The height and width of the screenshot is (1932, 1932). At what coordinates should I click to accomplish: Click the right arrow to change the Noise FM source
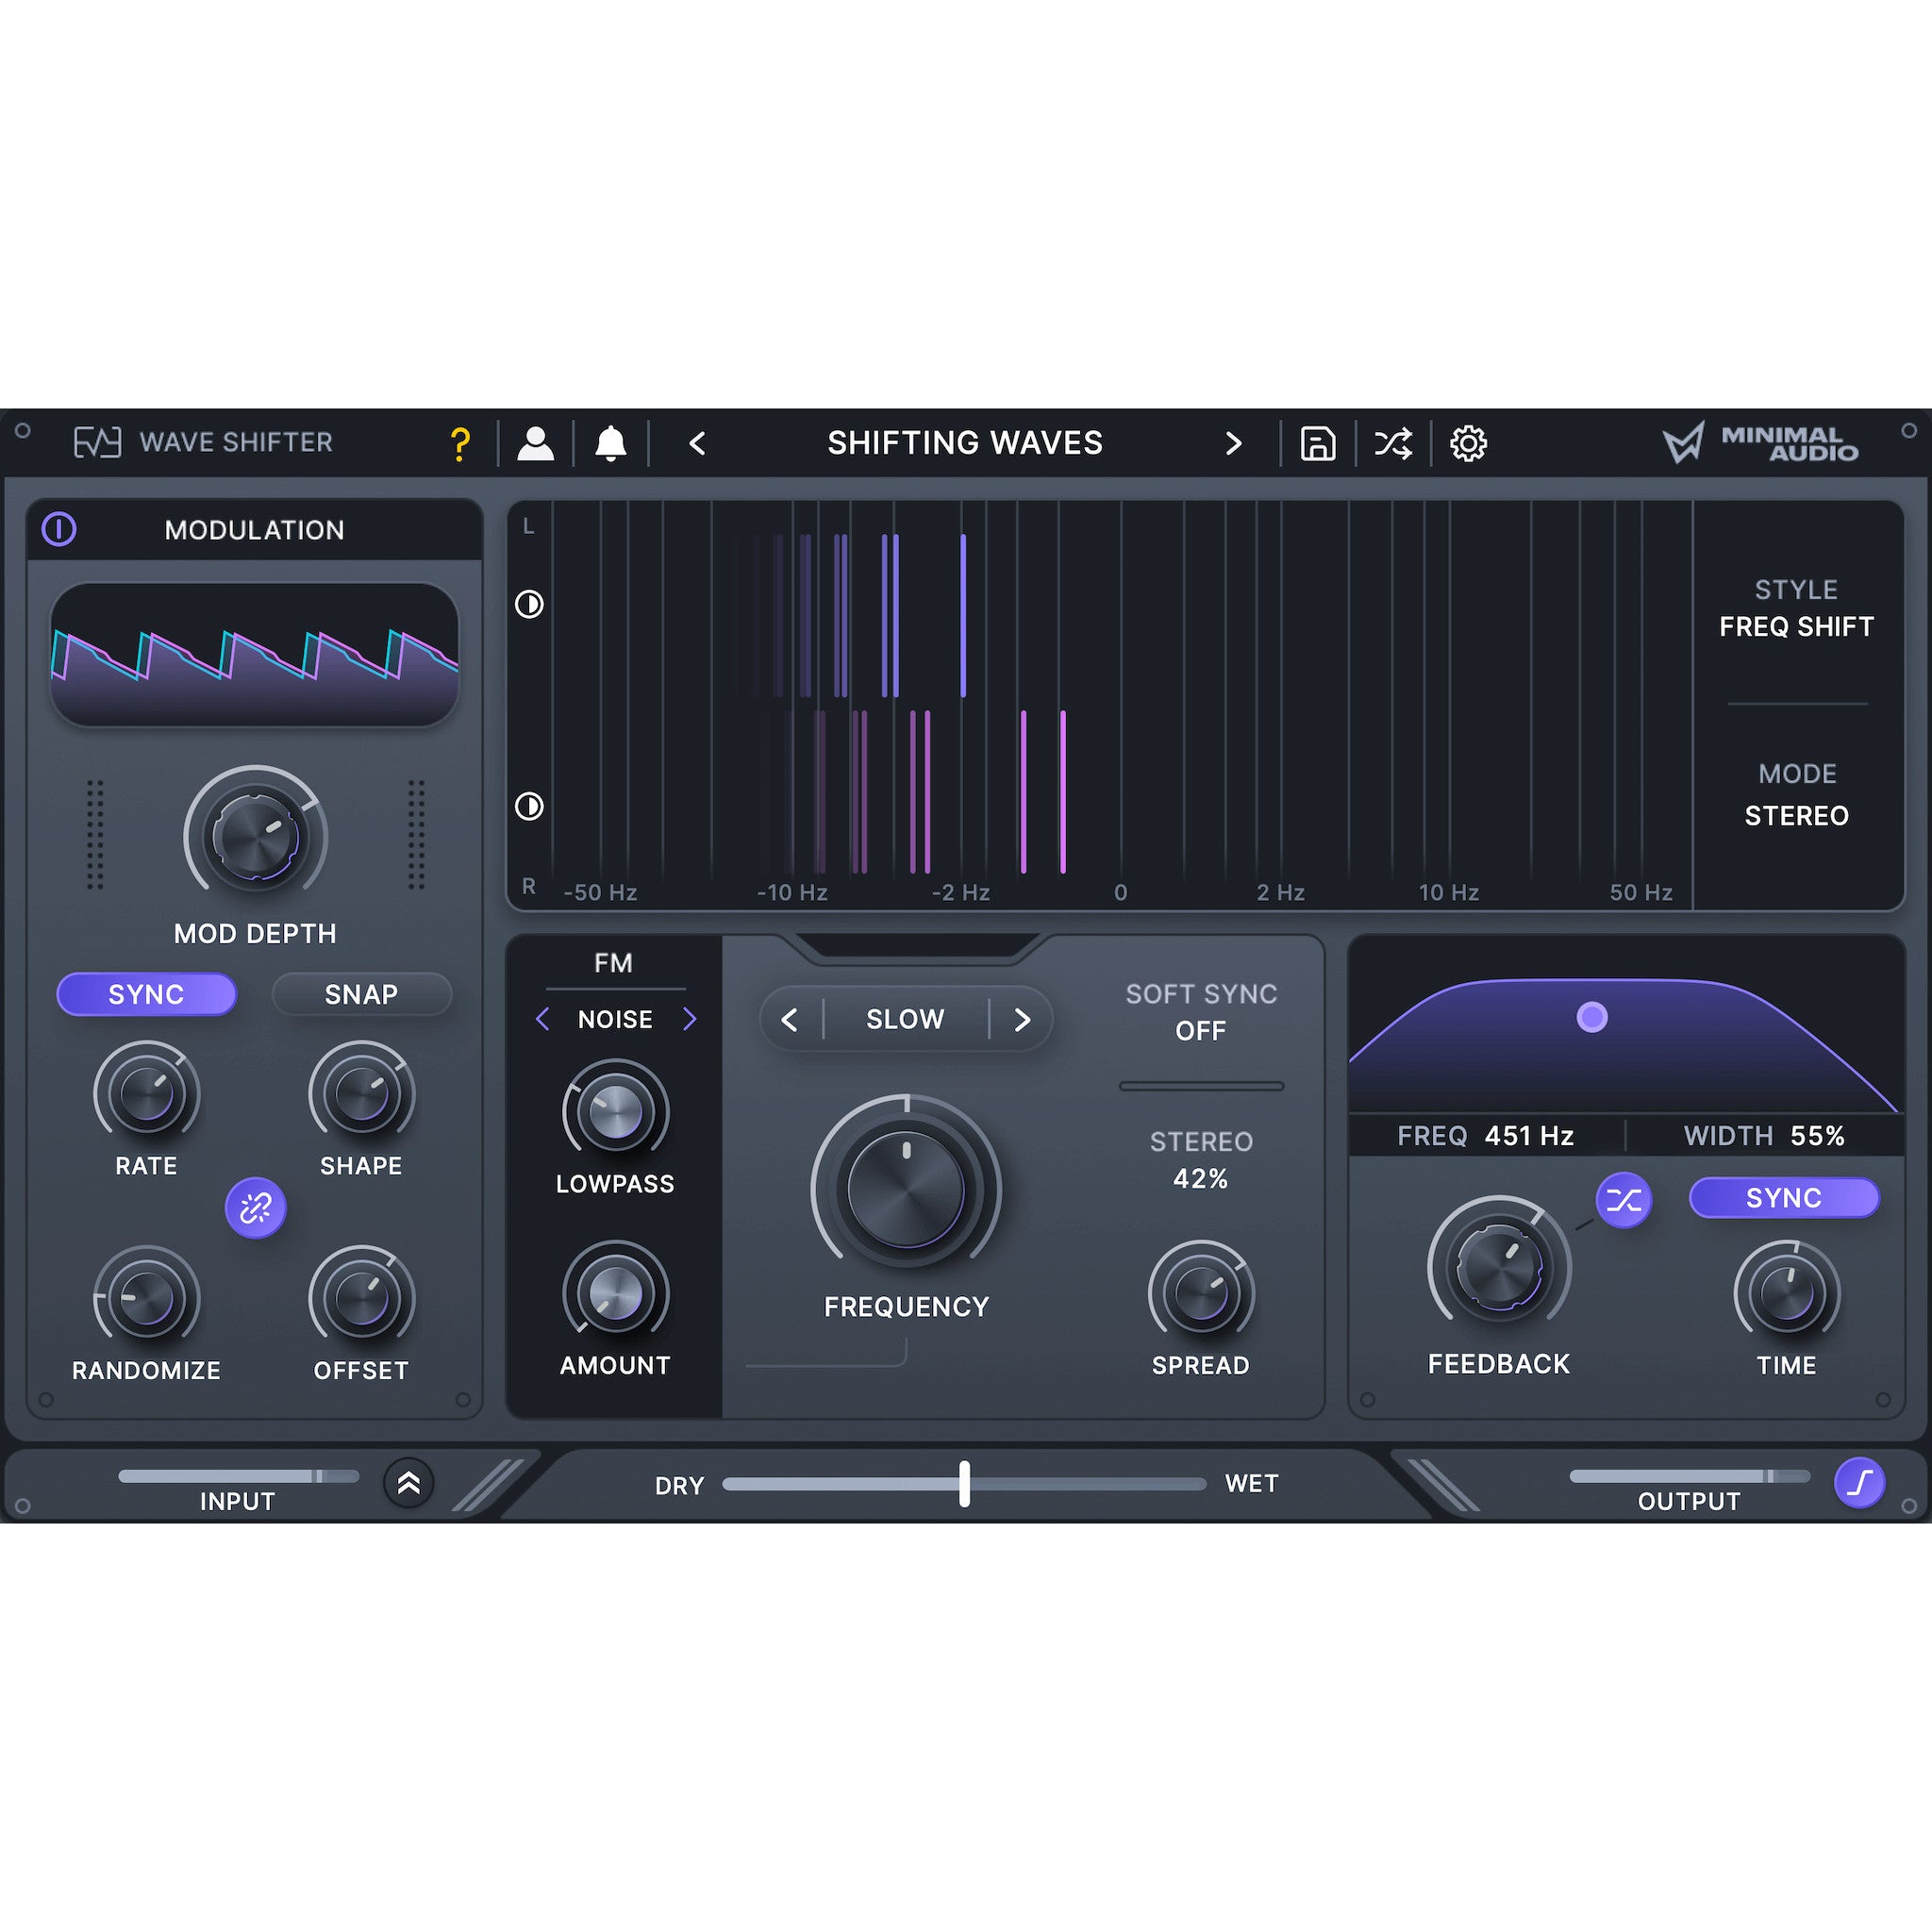[690, 1019]
